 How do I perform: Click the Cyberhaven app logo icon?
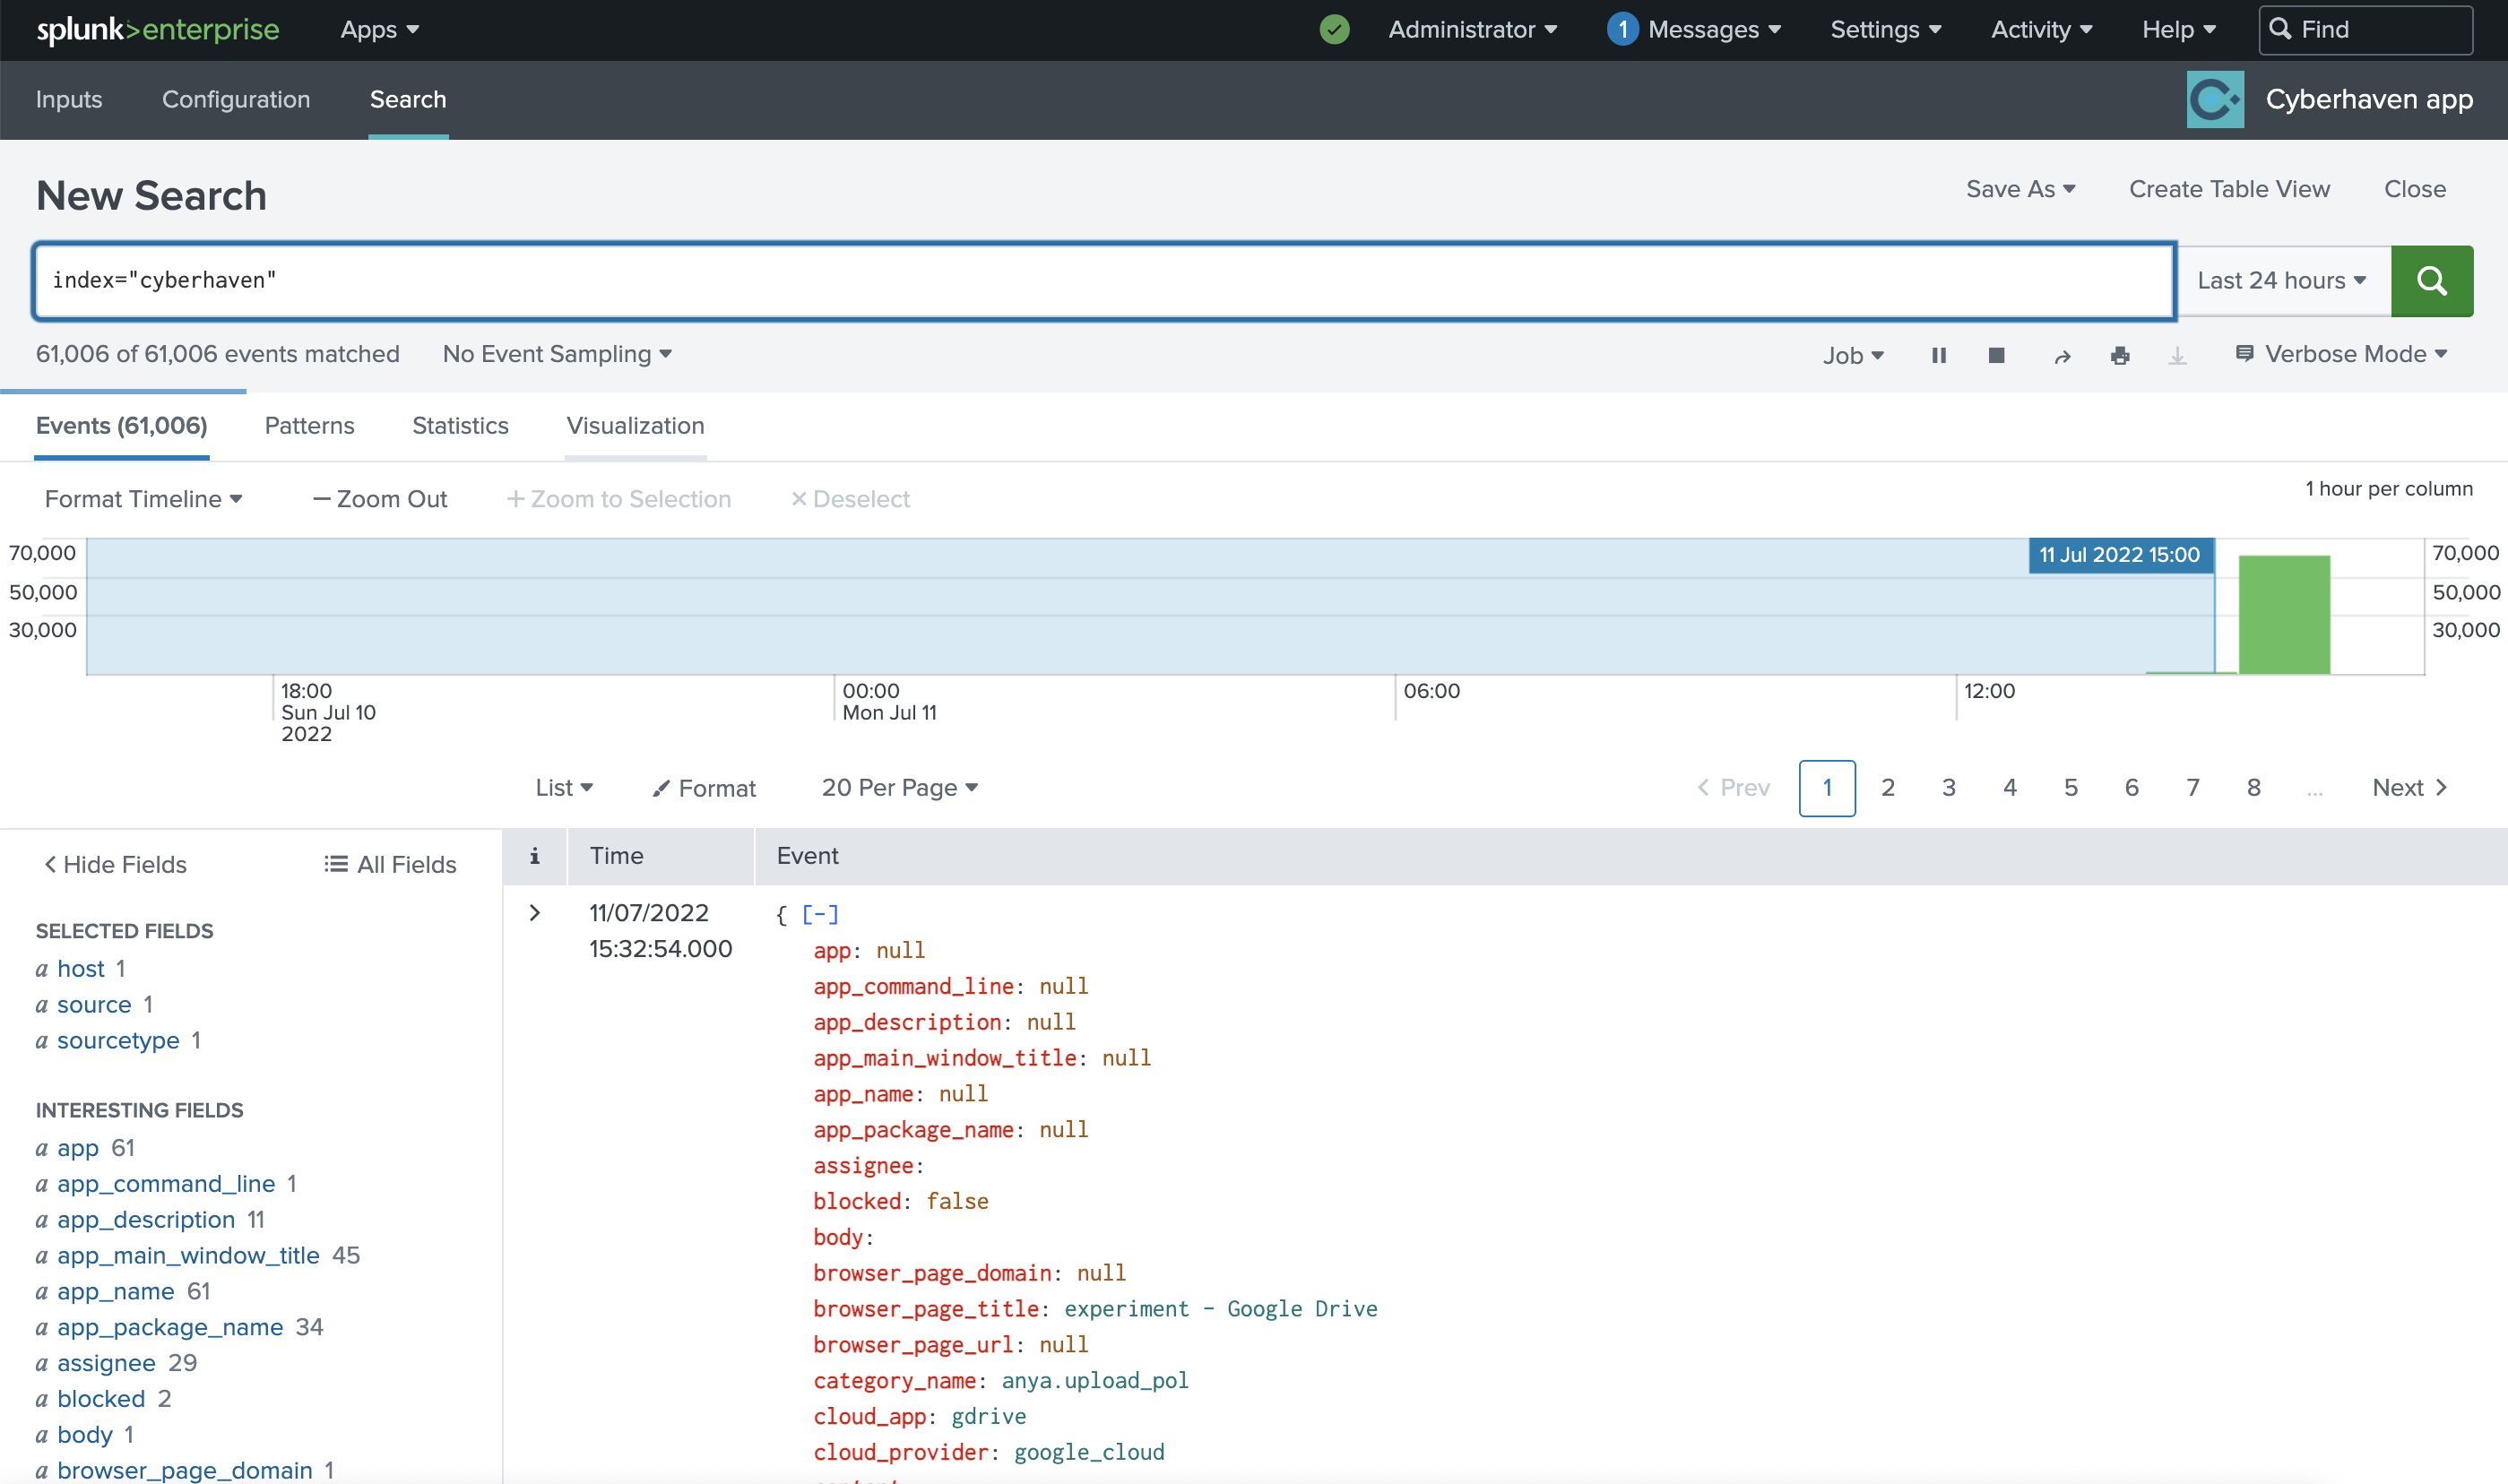tap(2215, 99)
